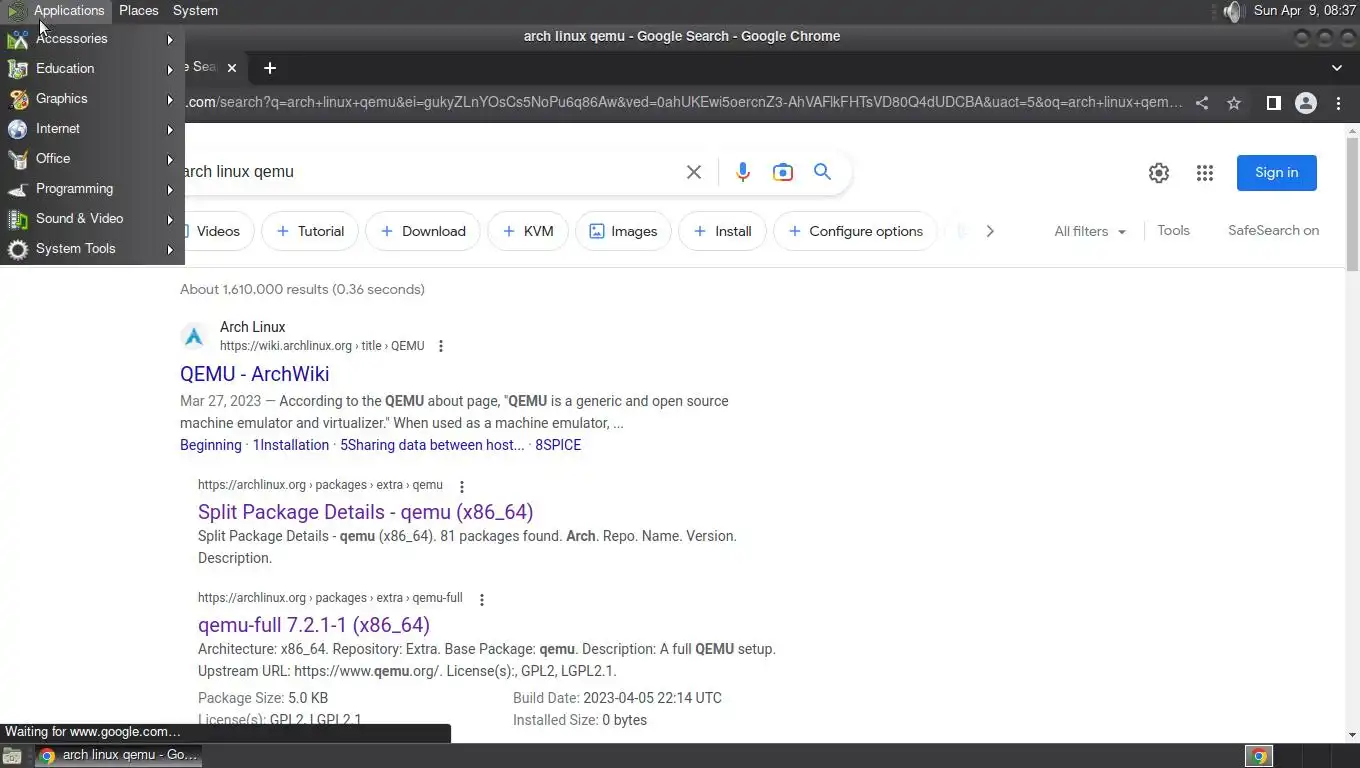Open the Beginning sitelink
This screenshot has width=1360, height=768.
click(x=211, y=445)
